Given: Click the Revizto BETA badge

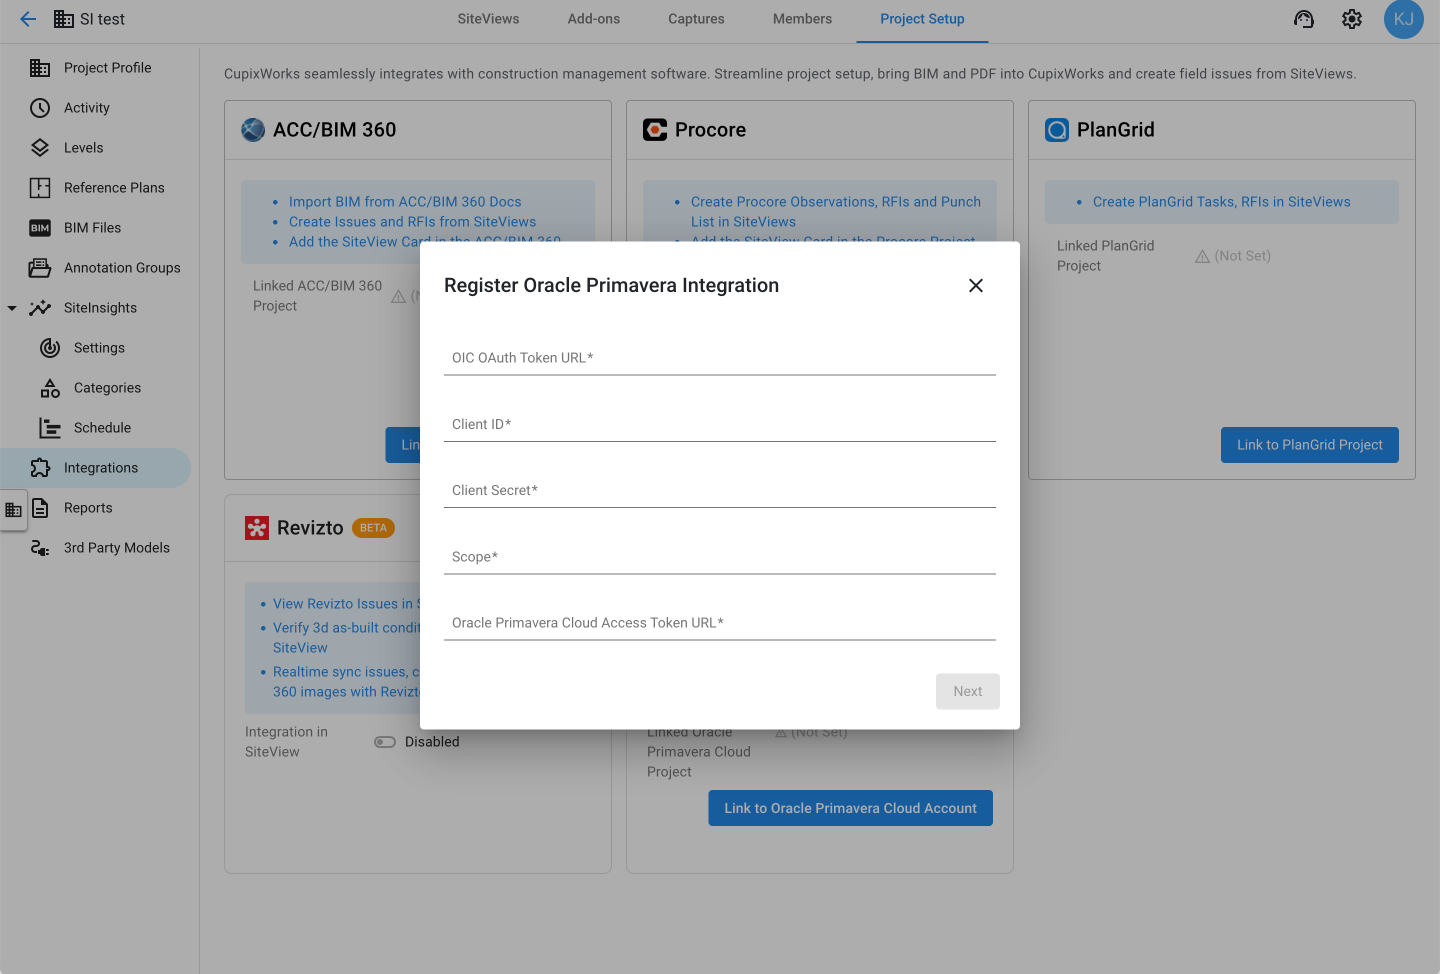Looking at the screenshot, I should pyautogui.click(x=373, y=528).
